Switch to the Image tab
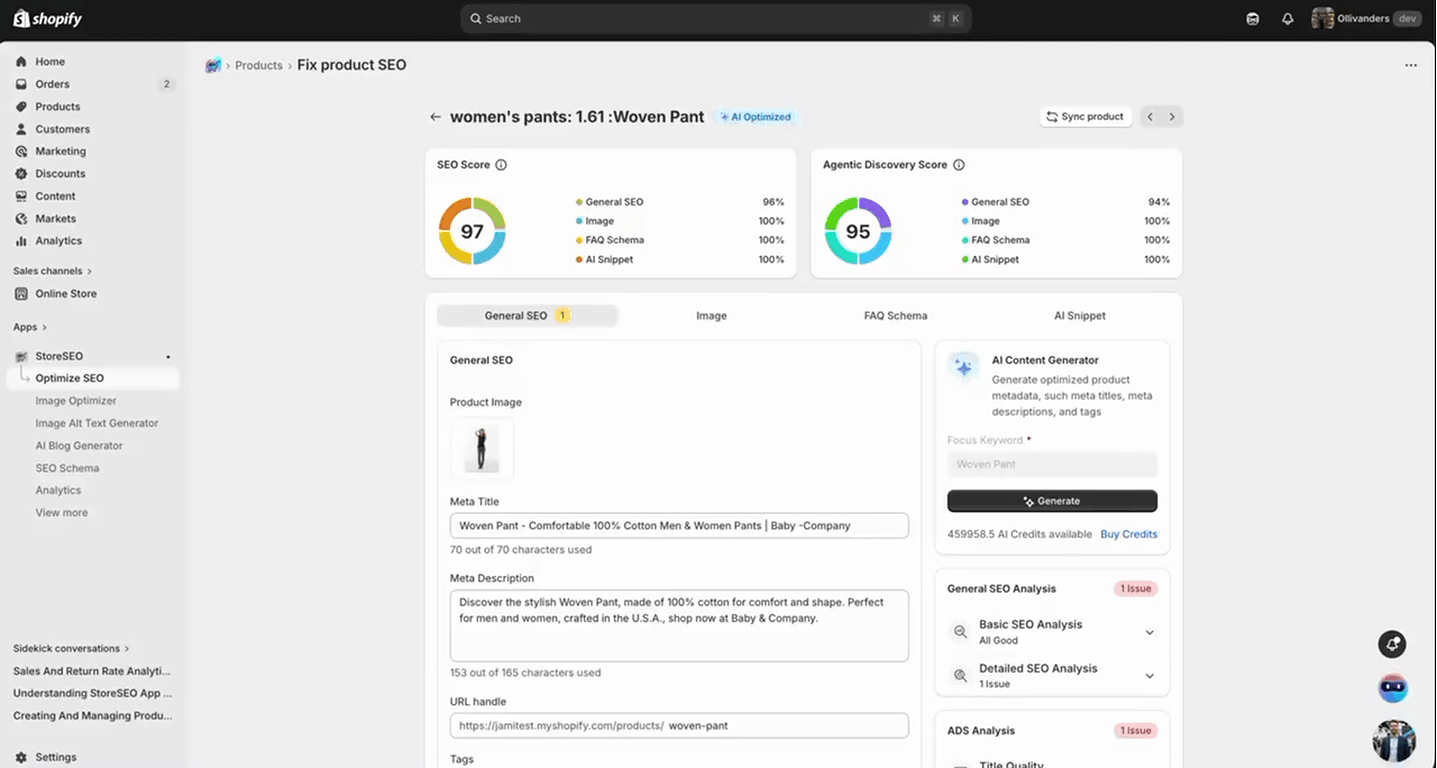Screen dimensions: 1437x768 pyautogui.click(x=711, y=315)
